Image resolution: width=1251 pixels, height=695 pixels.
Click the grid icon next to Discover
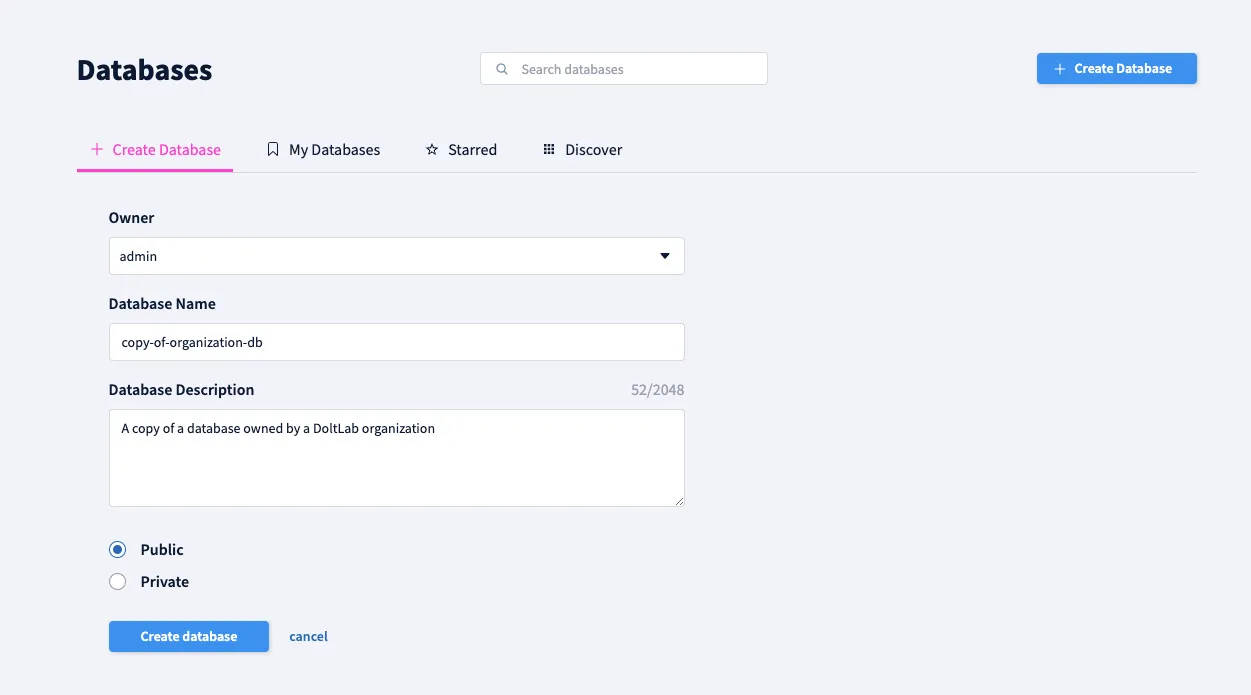pyautogui.click(x=548, y=148)
